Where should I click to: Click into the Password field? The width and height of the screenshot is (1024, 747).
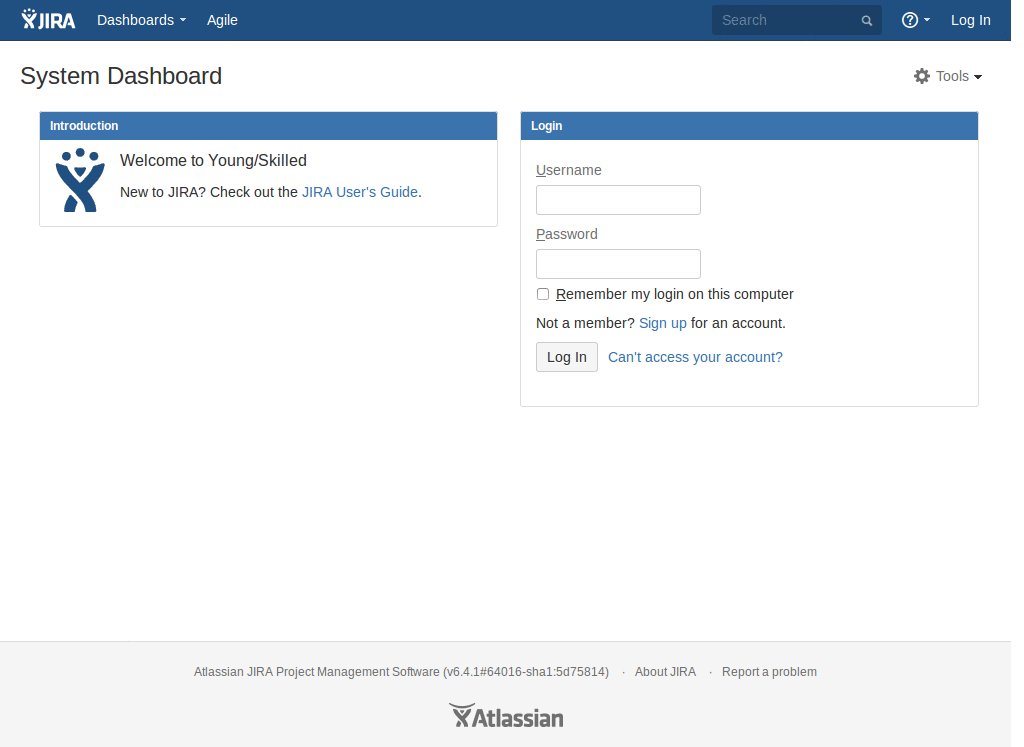[x=618, y=264]
